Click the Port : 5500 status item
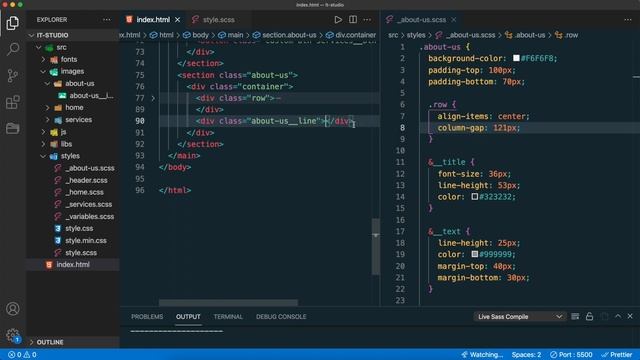Screen dimensions: 640x360 pyautogui.click(x=571, y=355)
